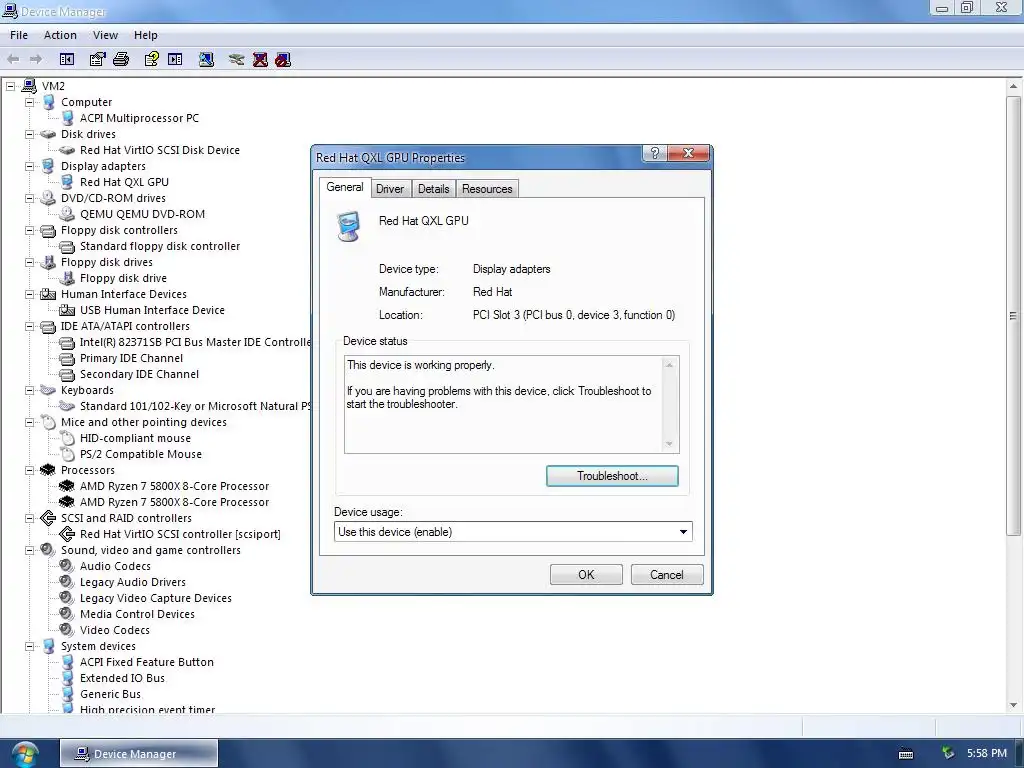Select Primary IDE Channel

(131, 358)
